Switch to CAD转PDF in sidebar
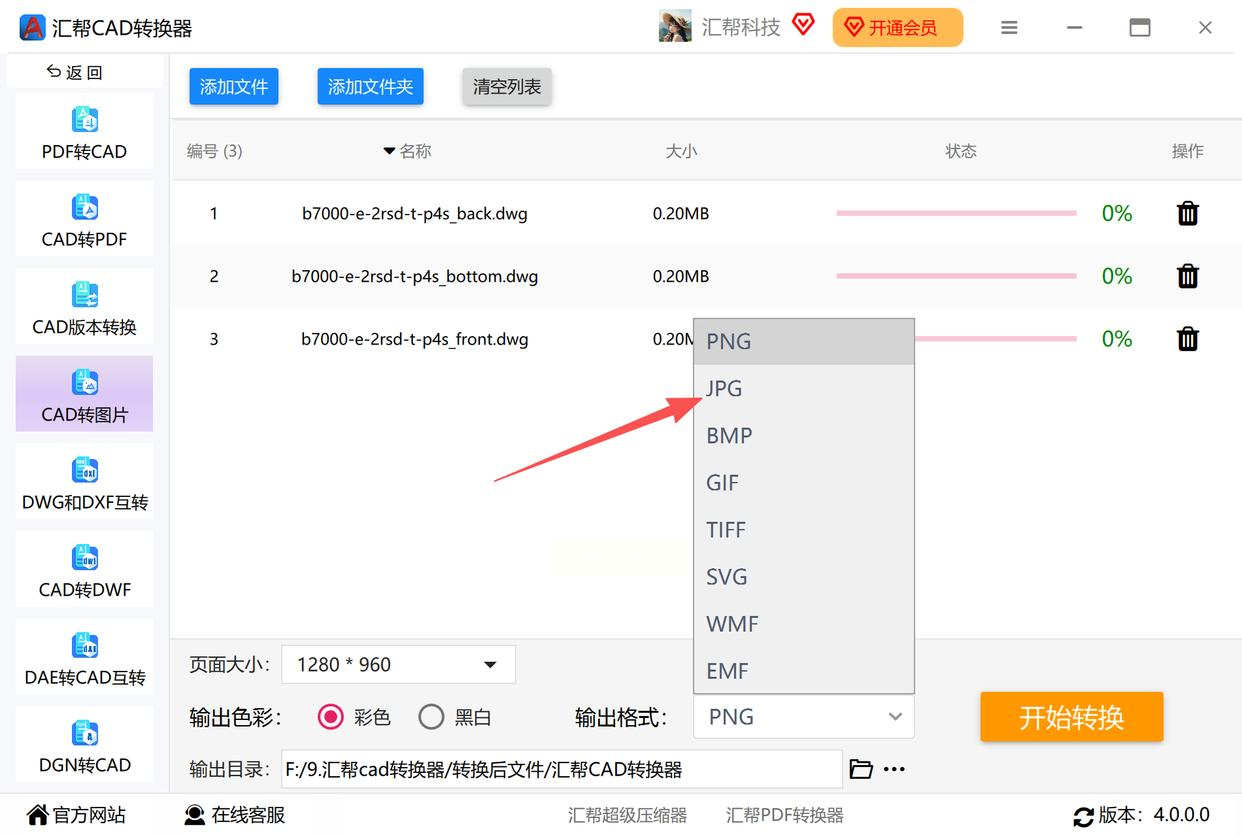 [x=84, y=219]
